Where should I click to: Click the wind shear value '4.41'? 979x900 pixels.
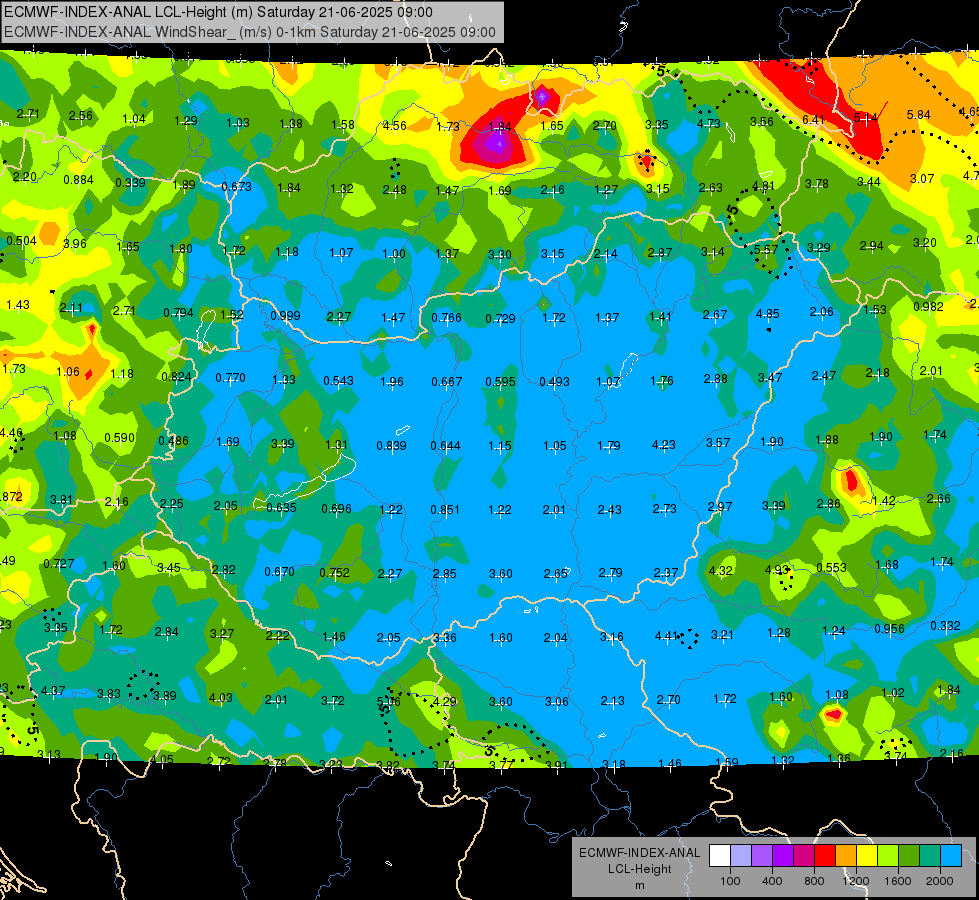tap(667, 636)
